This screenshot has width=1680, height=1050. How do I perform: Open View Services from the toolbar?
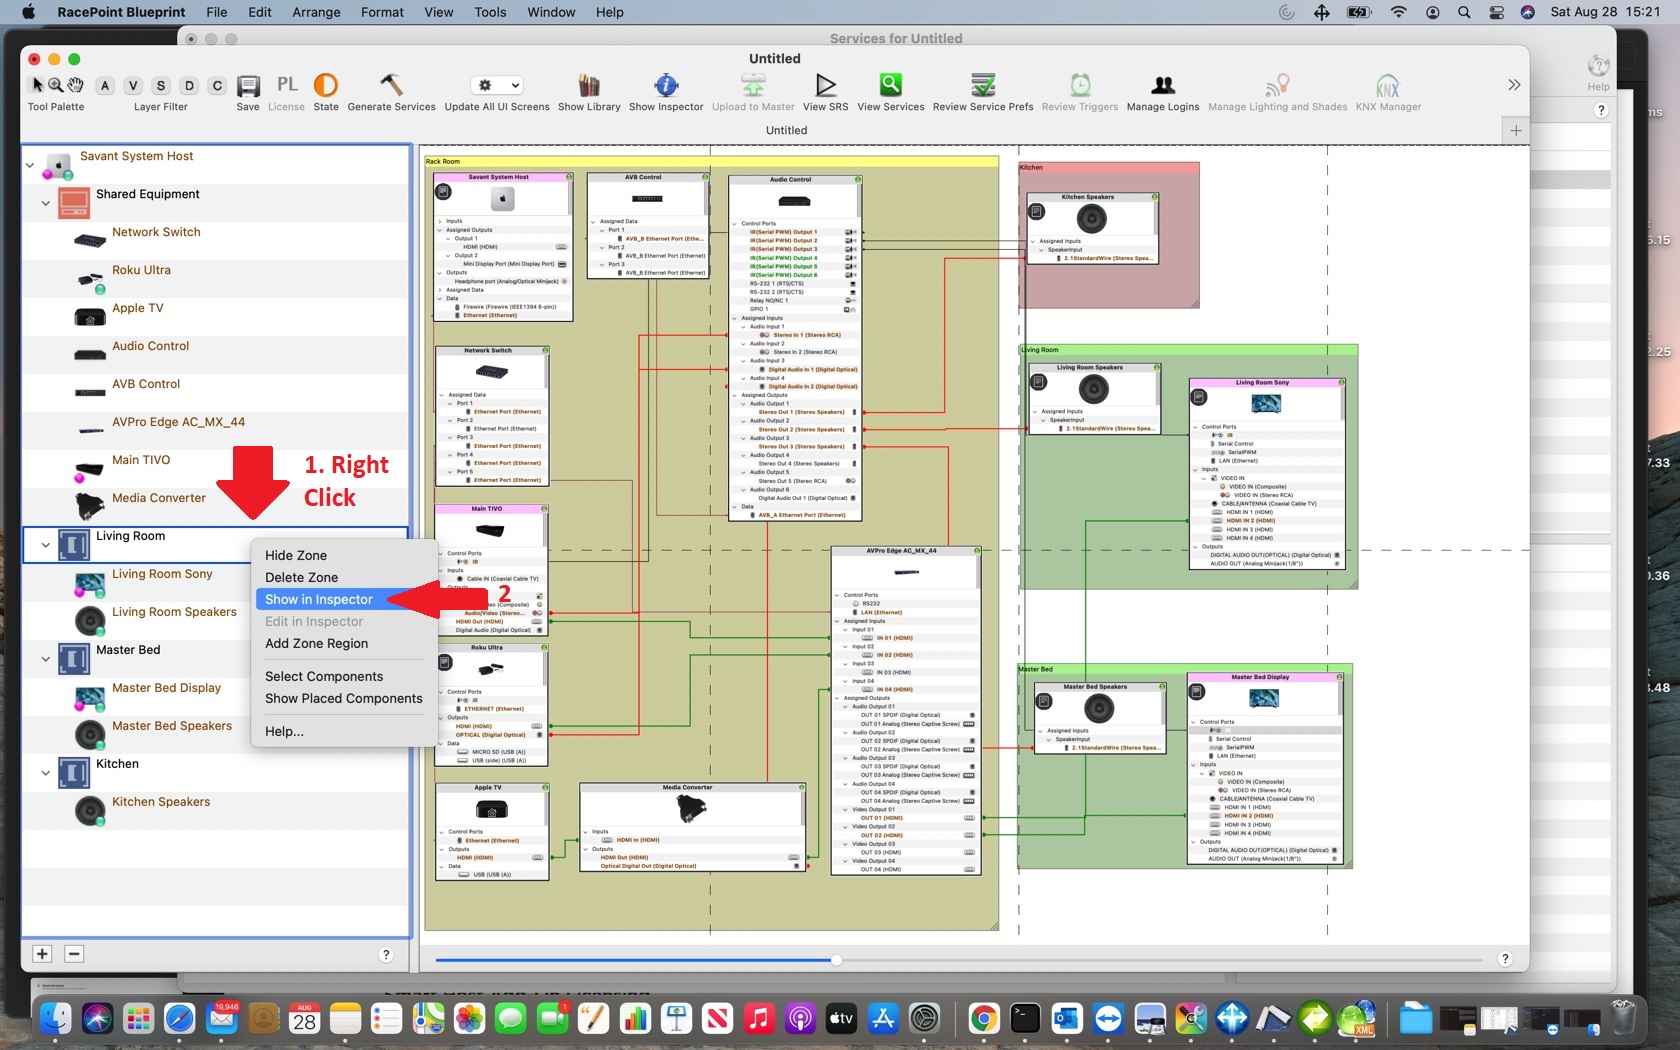point(891,85)
